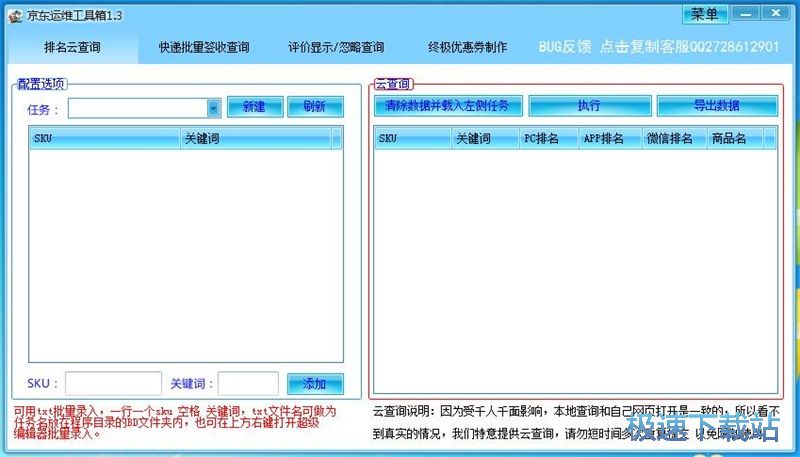Image resolution: width=800 pixels, height=457 pixels.
Task: Click the 导出数据 button
Action: pos(717,106)
